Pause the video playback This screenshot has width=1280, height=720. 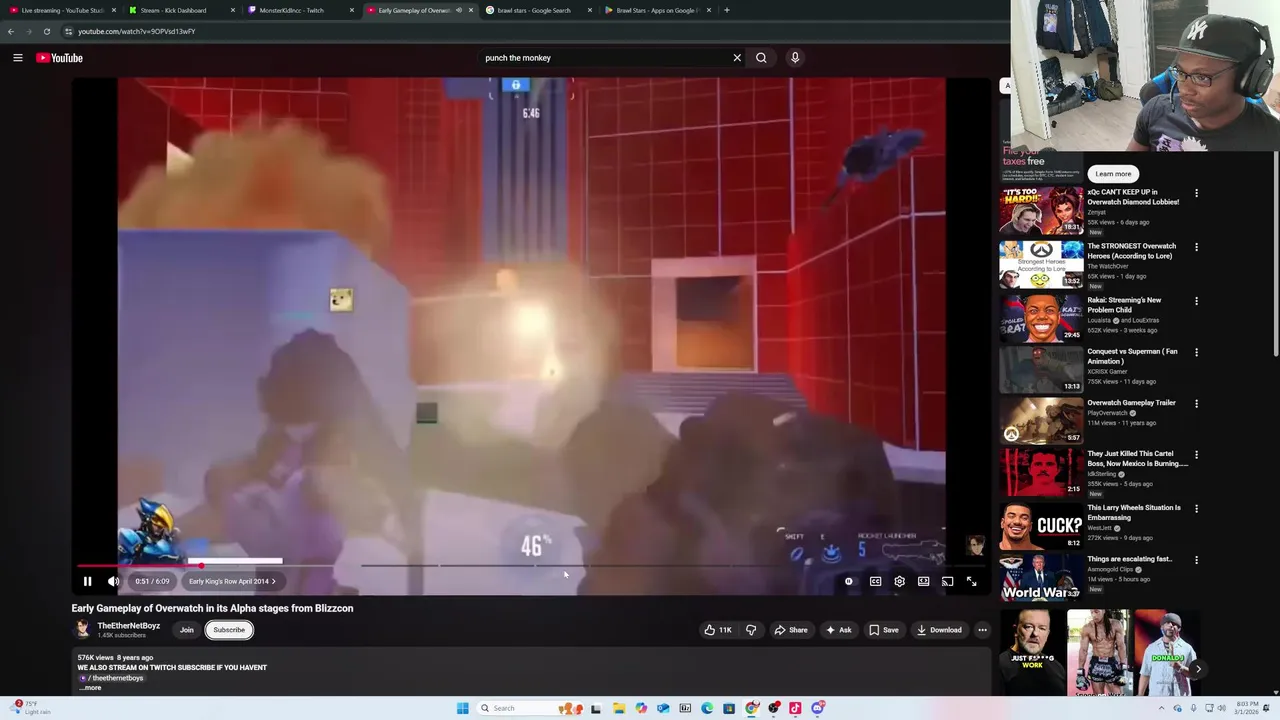[87, 581]
